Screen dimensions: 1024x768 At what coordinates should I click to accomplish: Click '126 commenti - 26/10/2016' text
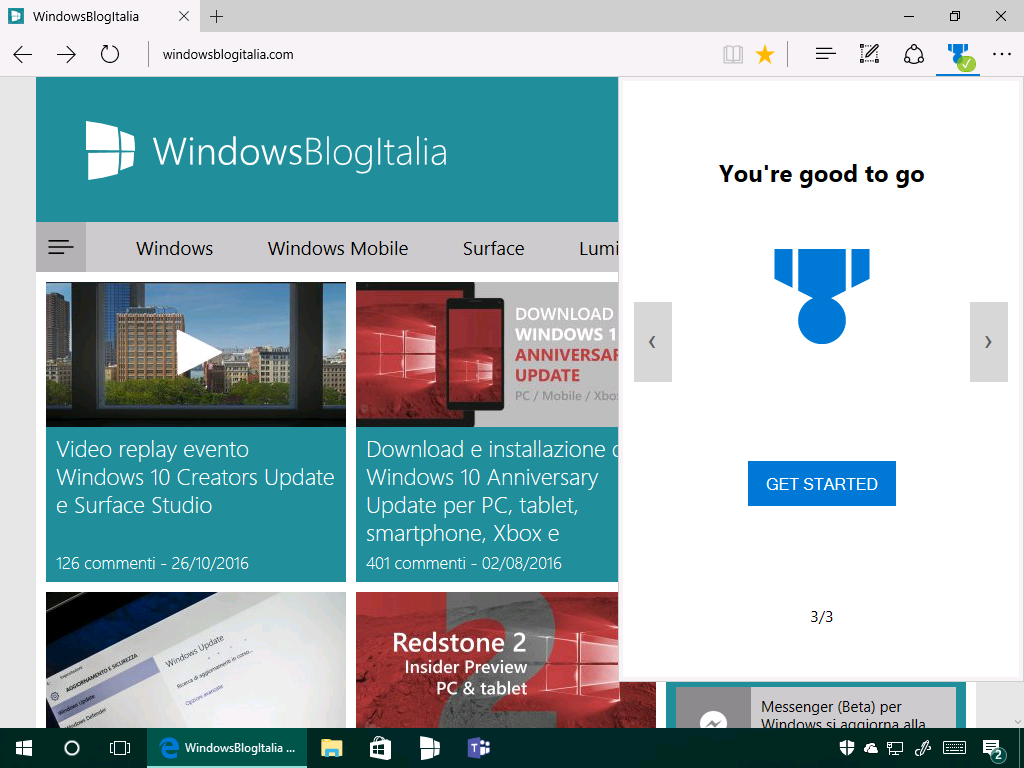(x=152, y=563)
